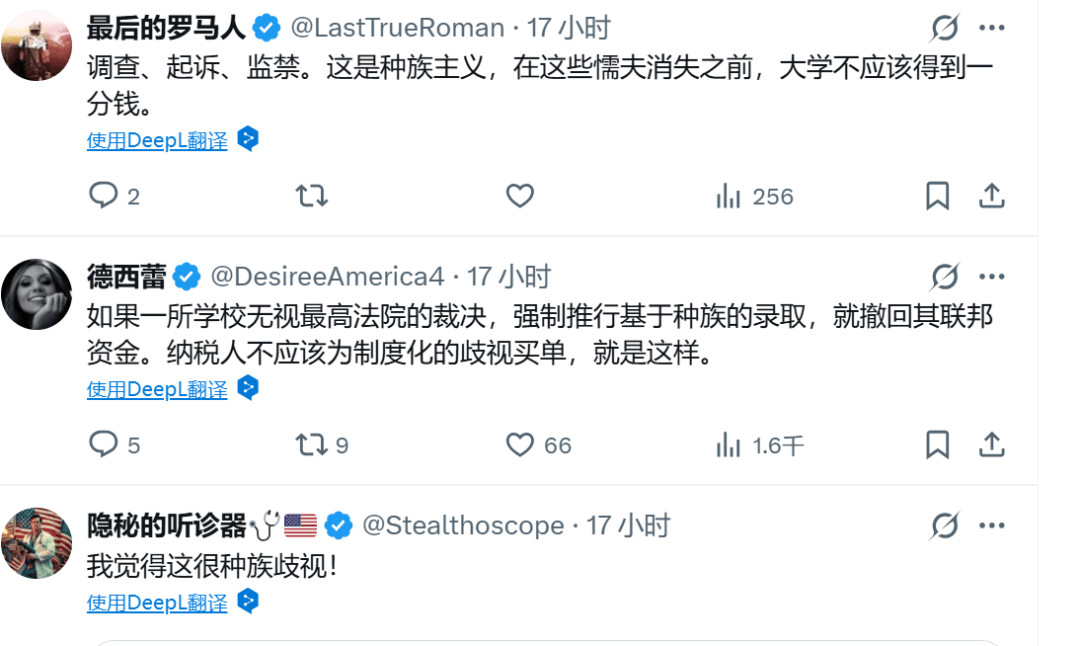1080x646 pixels.
Task: Open more options for Stealthoscope tweet
Action: pyautogui.click(x=992, y=525)
